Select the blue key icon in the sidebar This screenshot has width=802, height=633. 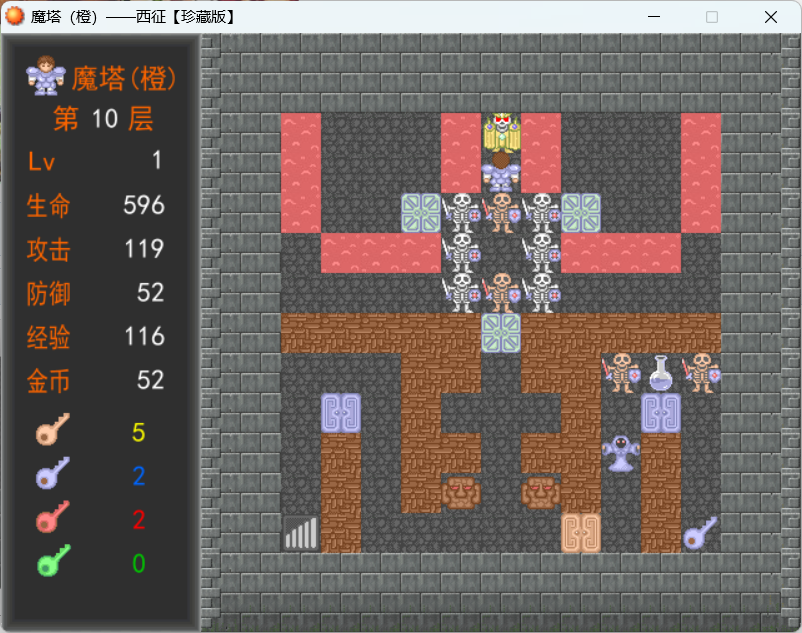[x=53, y=473]
